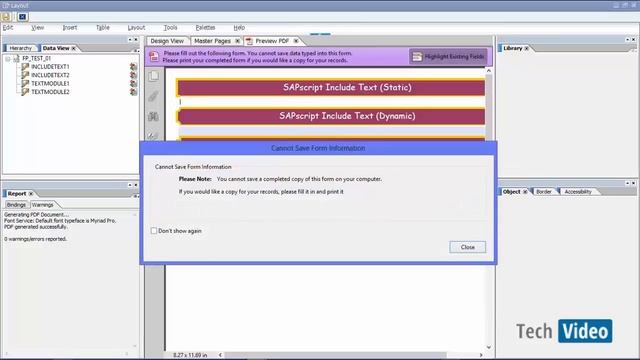640x360 pixels.
Task: Switch to the Accessibility palette tab
Action: coord(578,191)
